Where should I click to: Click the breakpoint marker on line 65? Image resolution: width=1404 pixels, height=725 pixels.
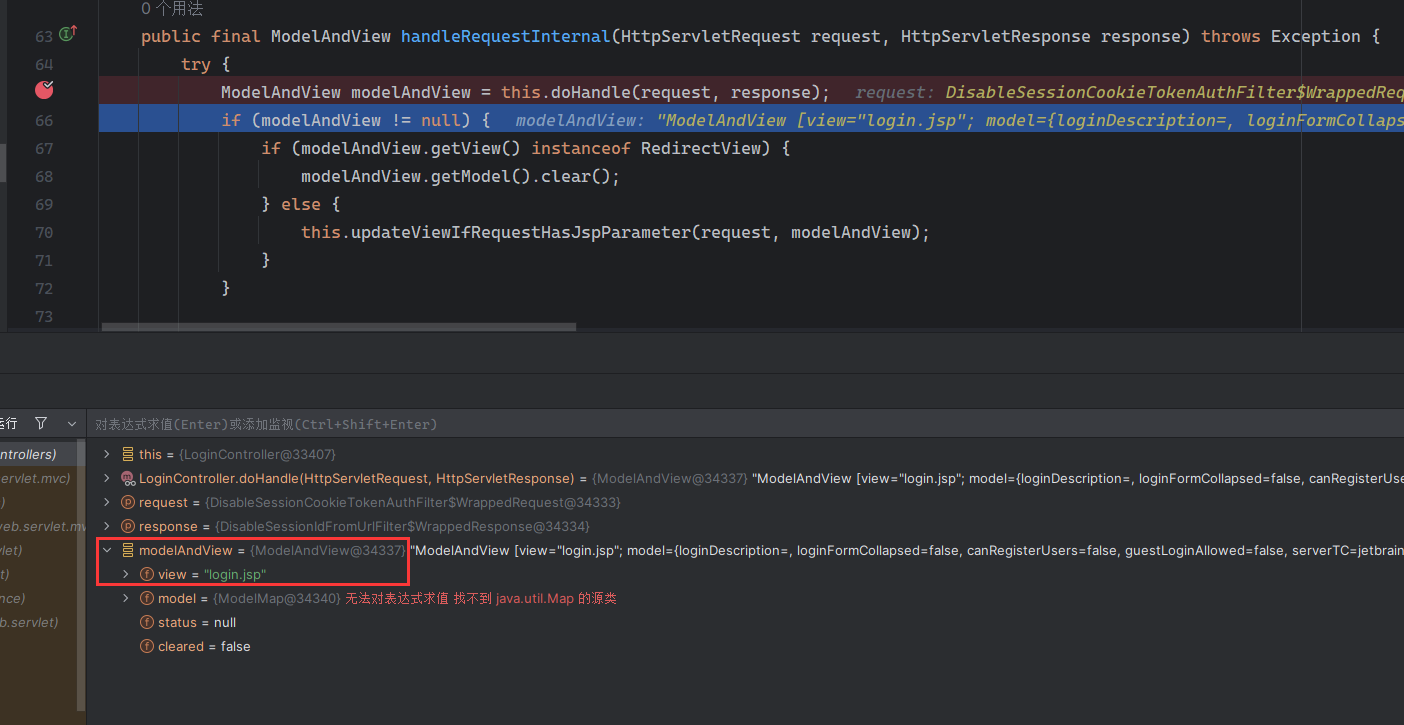(43, 91)
